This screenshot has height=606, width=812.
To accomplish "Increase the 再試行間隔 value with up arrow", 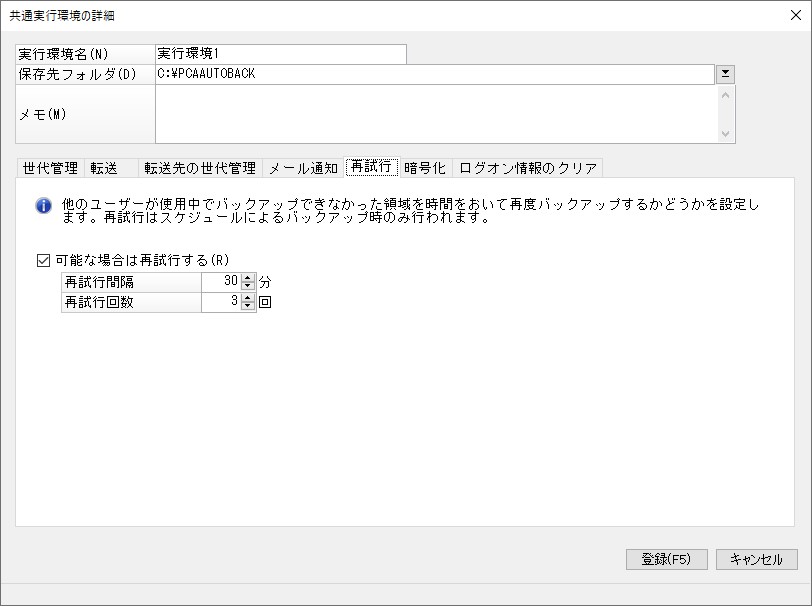I will [248, 278].
